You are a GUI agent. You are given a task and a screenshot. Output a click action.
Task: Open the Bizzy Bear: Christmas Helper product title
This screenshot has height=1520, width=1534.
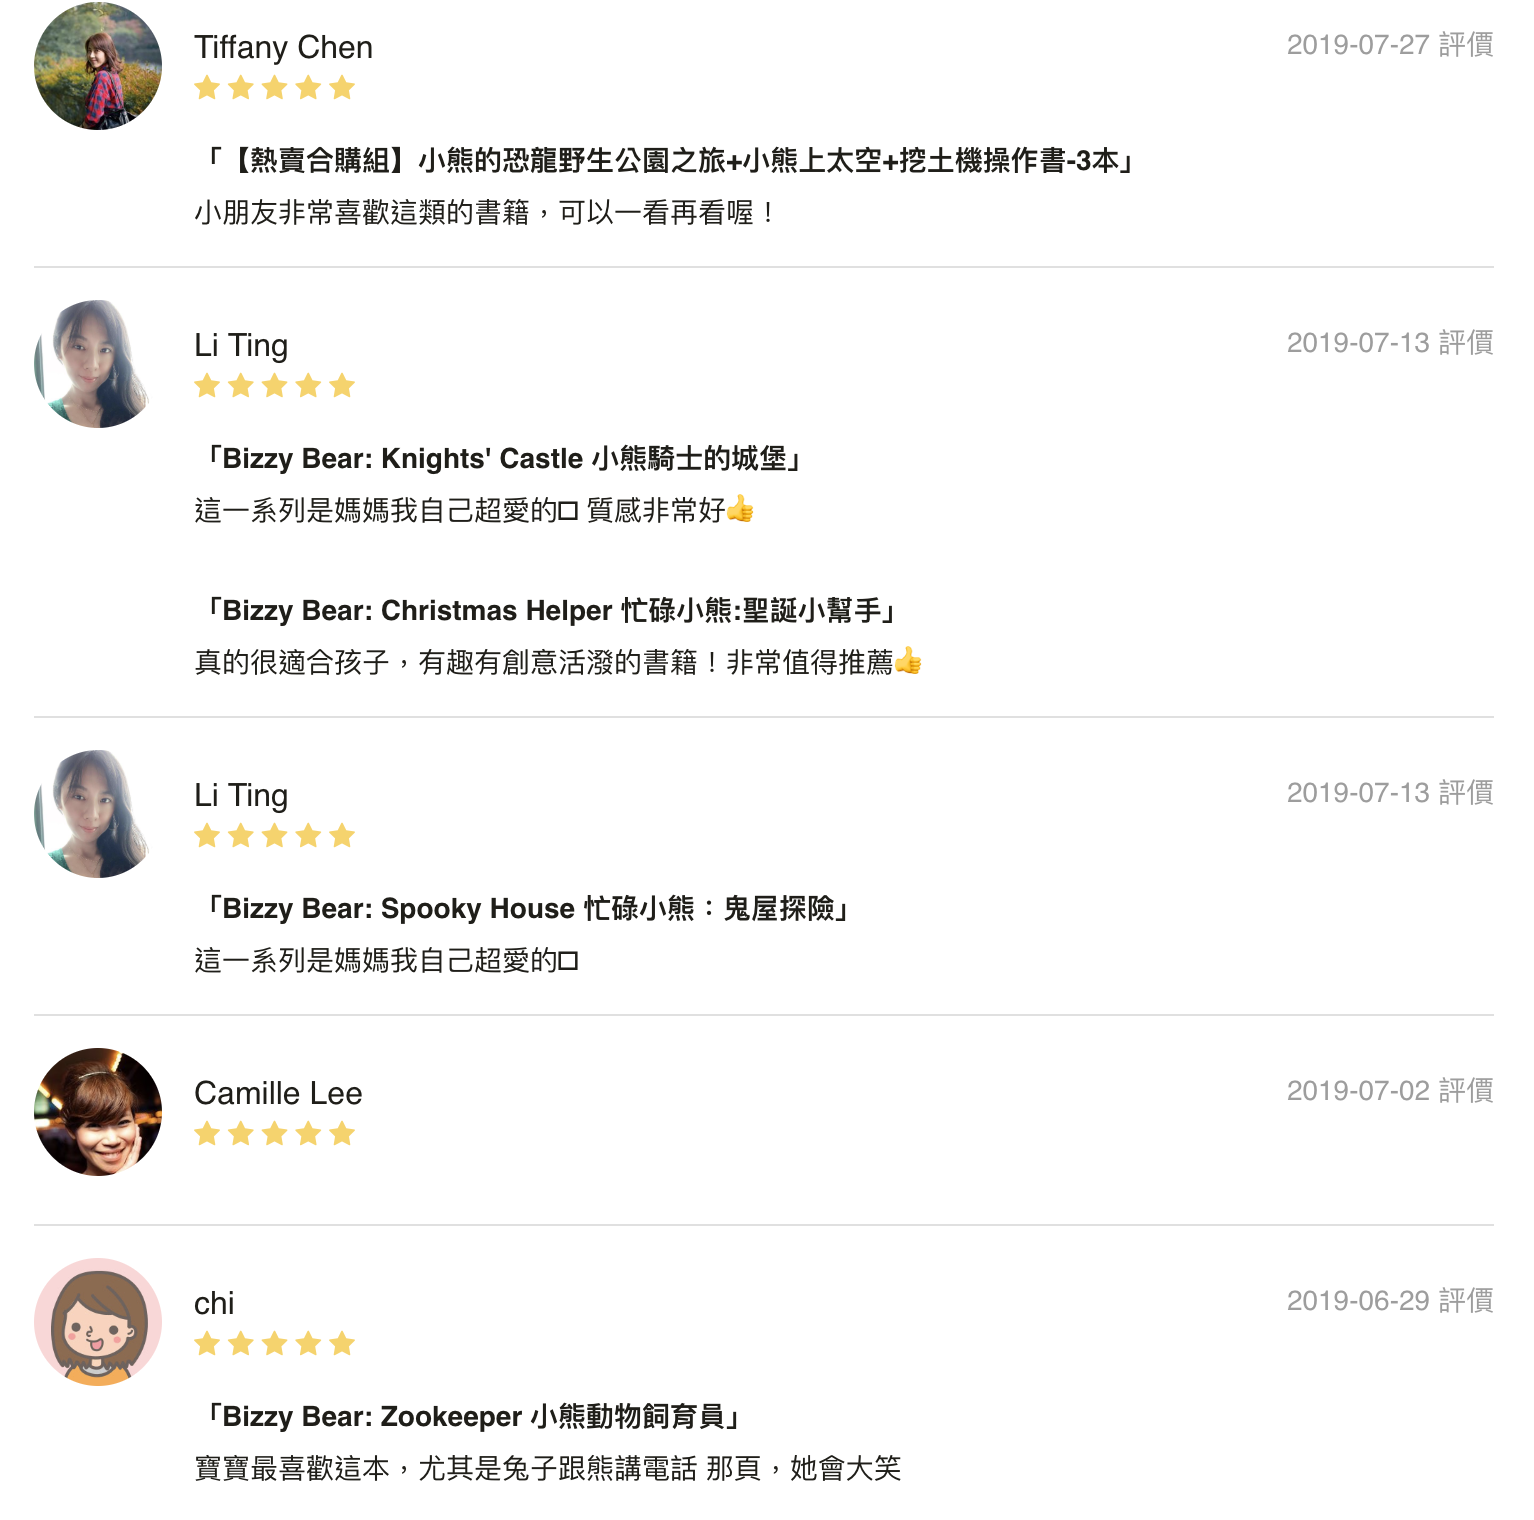[x=549, y=610]
